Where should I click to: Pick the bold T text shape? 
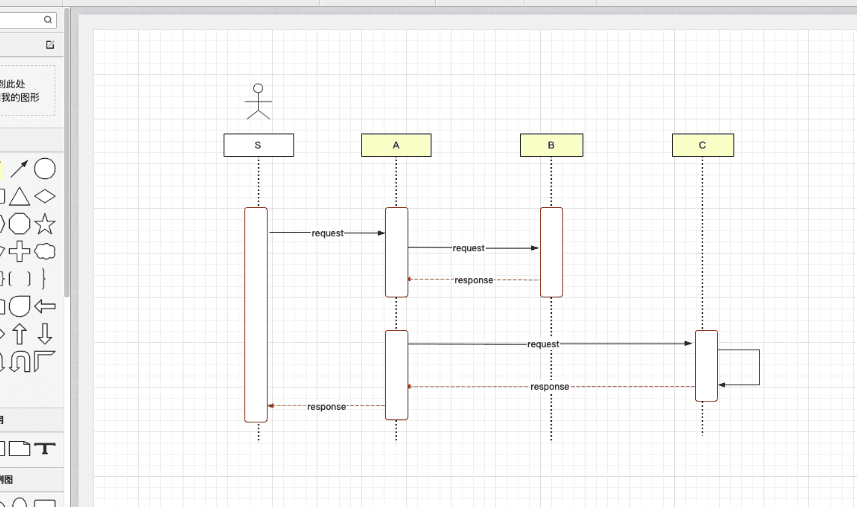pos(45,448)
